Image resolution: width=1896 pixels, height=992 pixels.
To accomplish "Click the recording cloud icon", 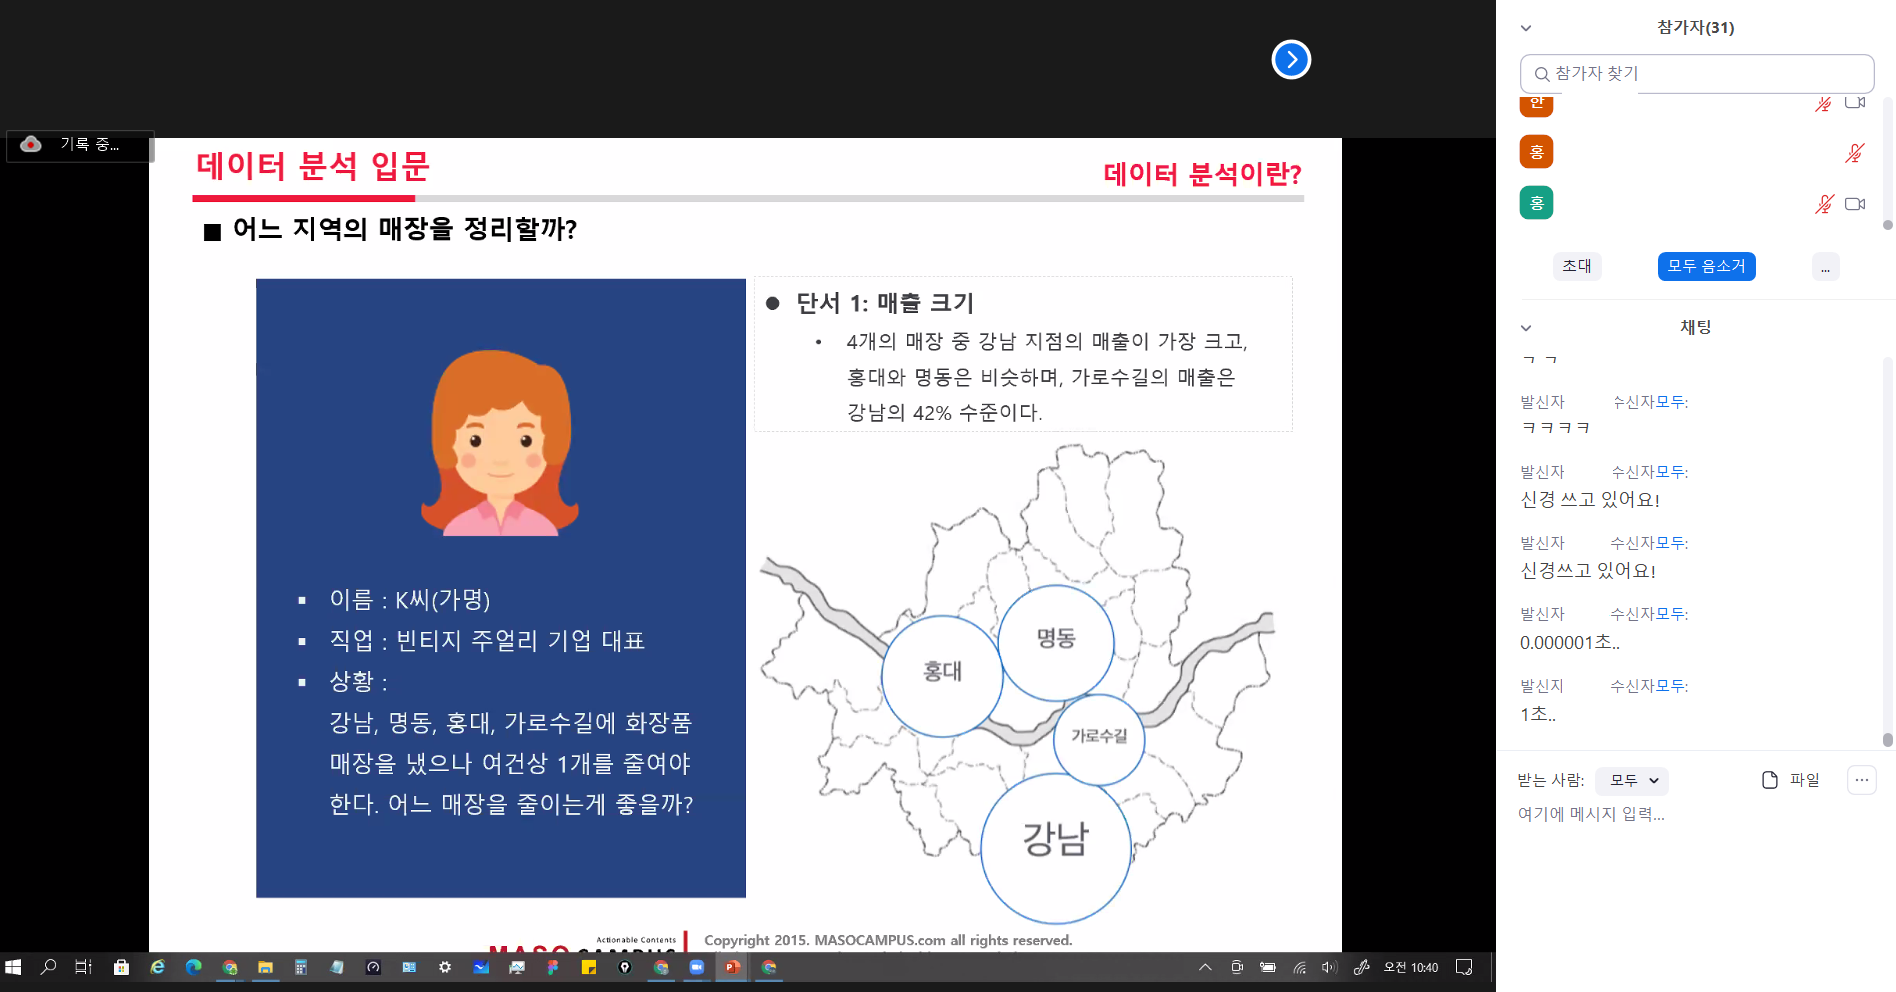I will [x=31, y=144].
